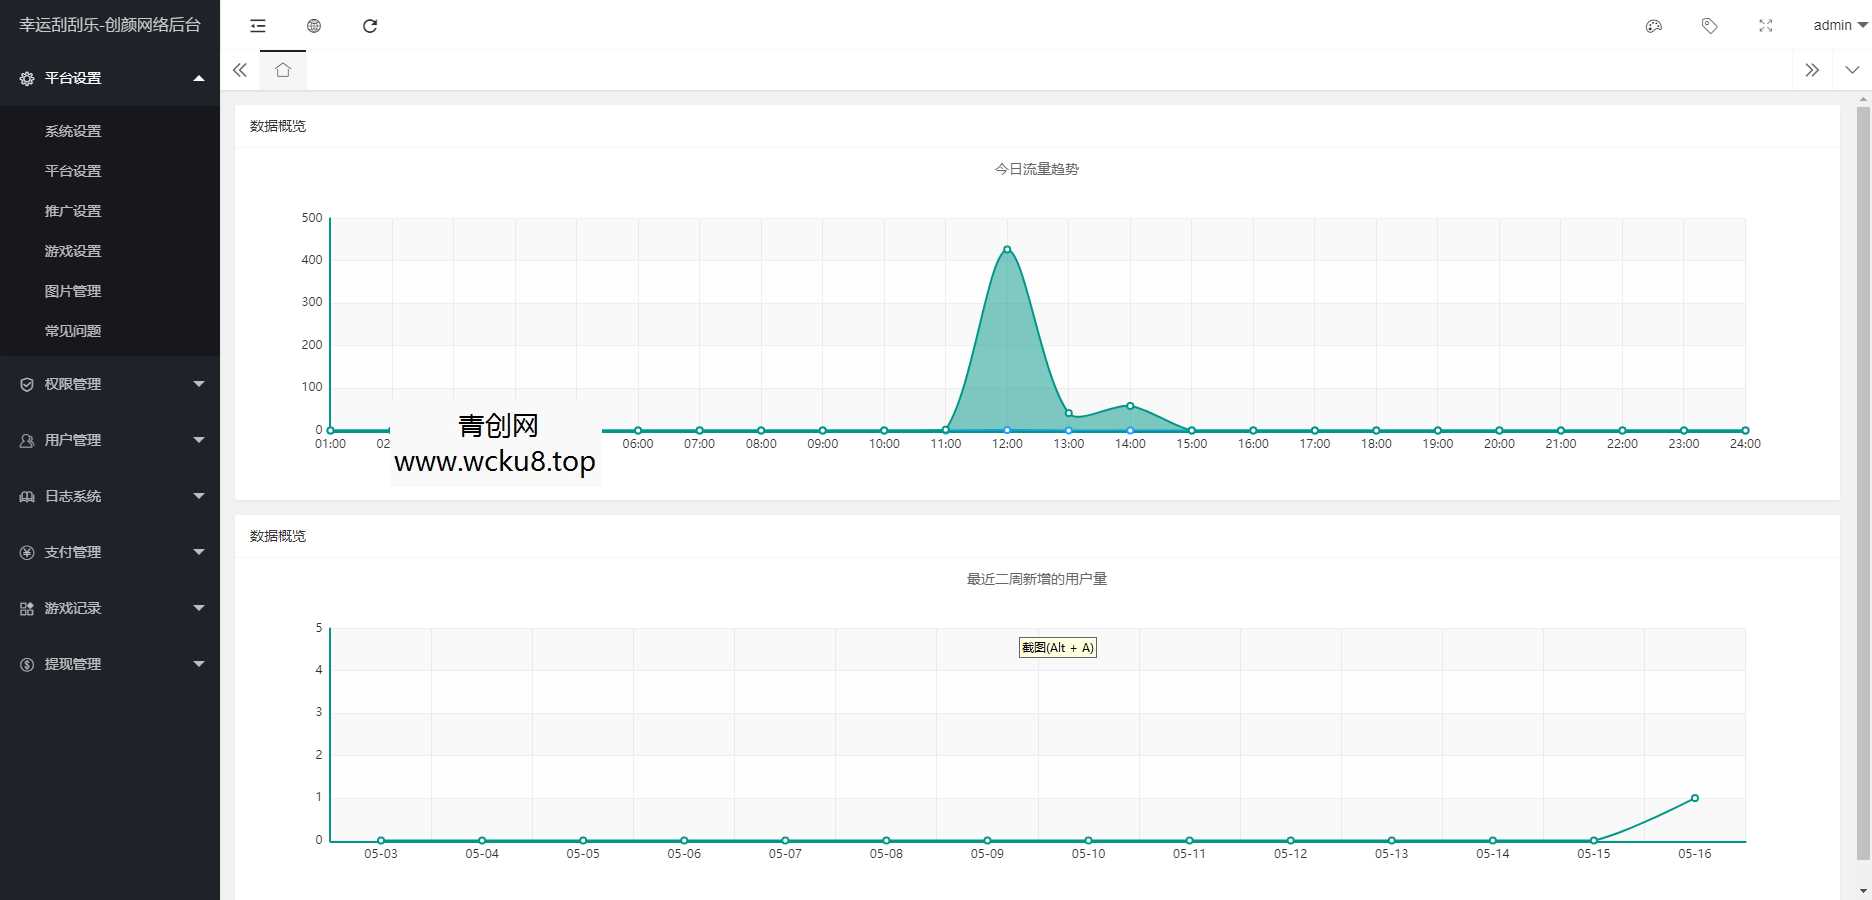1872x900 pixels.
Task: Refresh the page using the reload icon
Action: (x=370, y=26)
